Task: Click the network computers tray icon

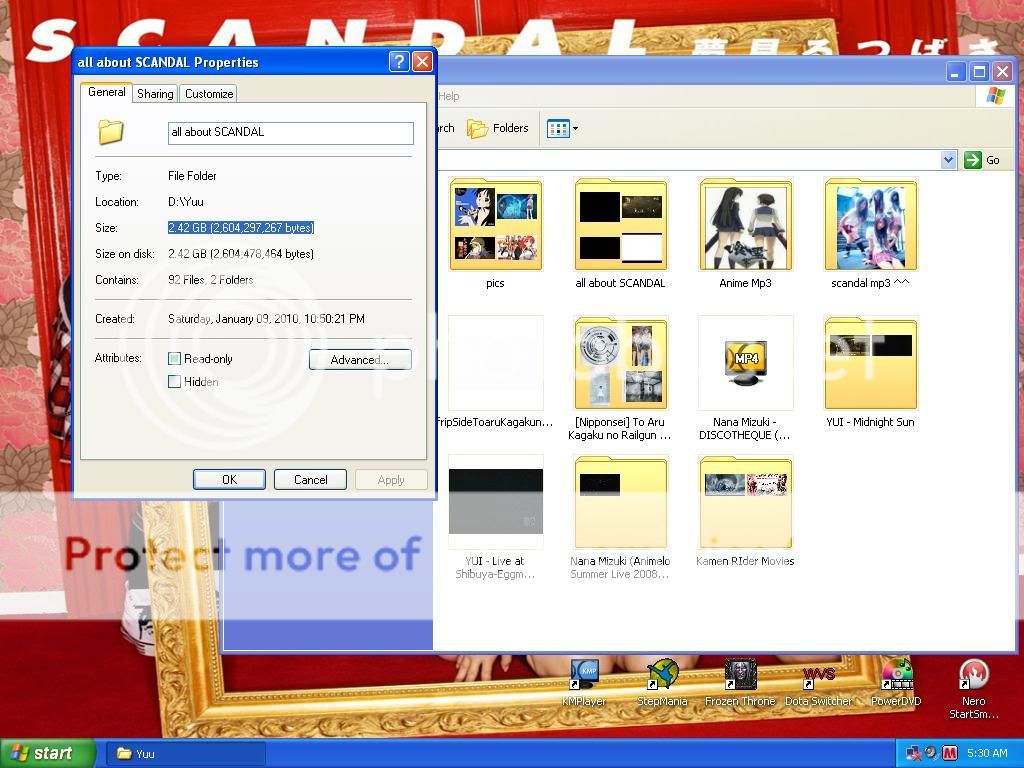Action: coord(913,754)
